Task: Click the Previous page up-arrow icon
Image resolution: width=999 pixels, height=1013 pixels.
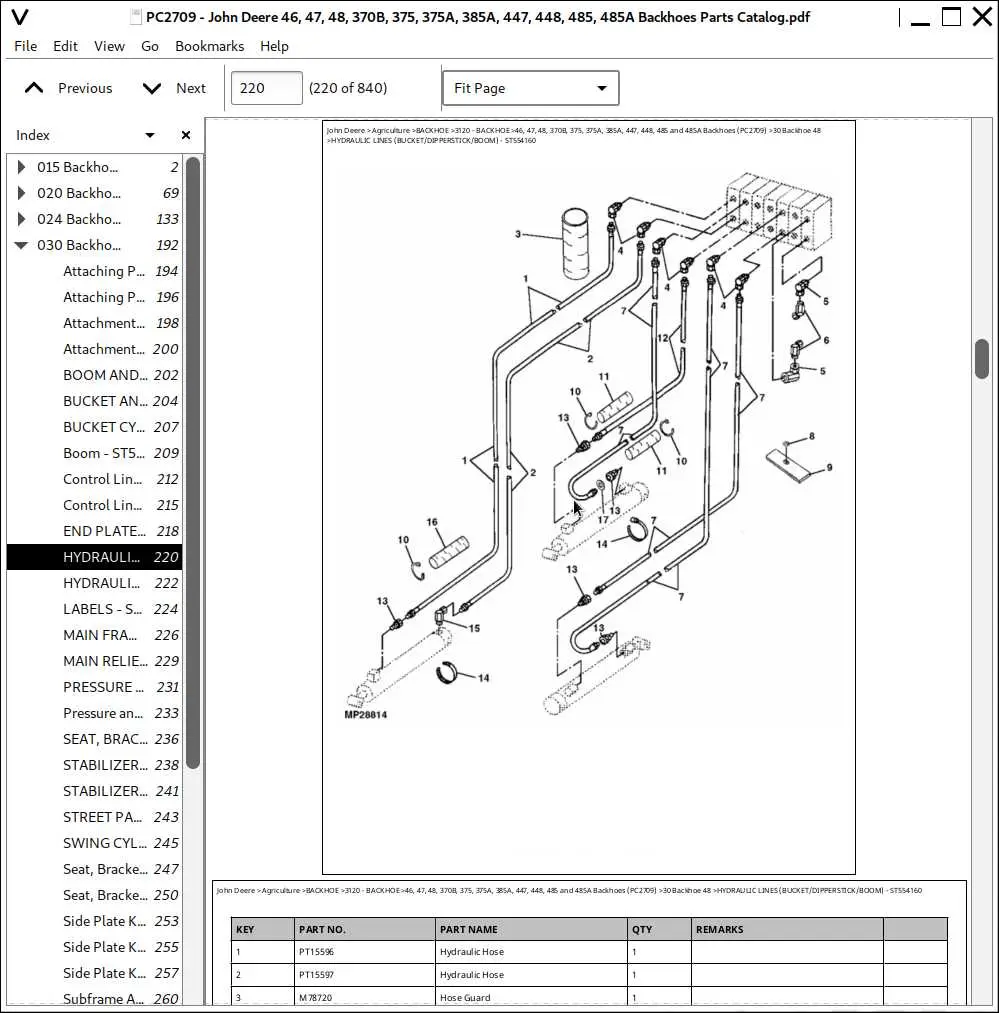Action: pyautogui.click(x=34, y=89)
